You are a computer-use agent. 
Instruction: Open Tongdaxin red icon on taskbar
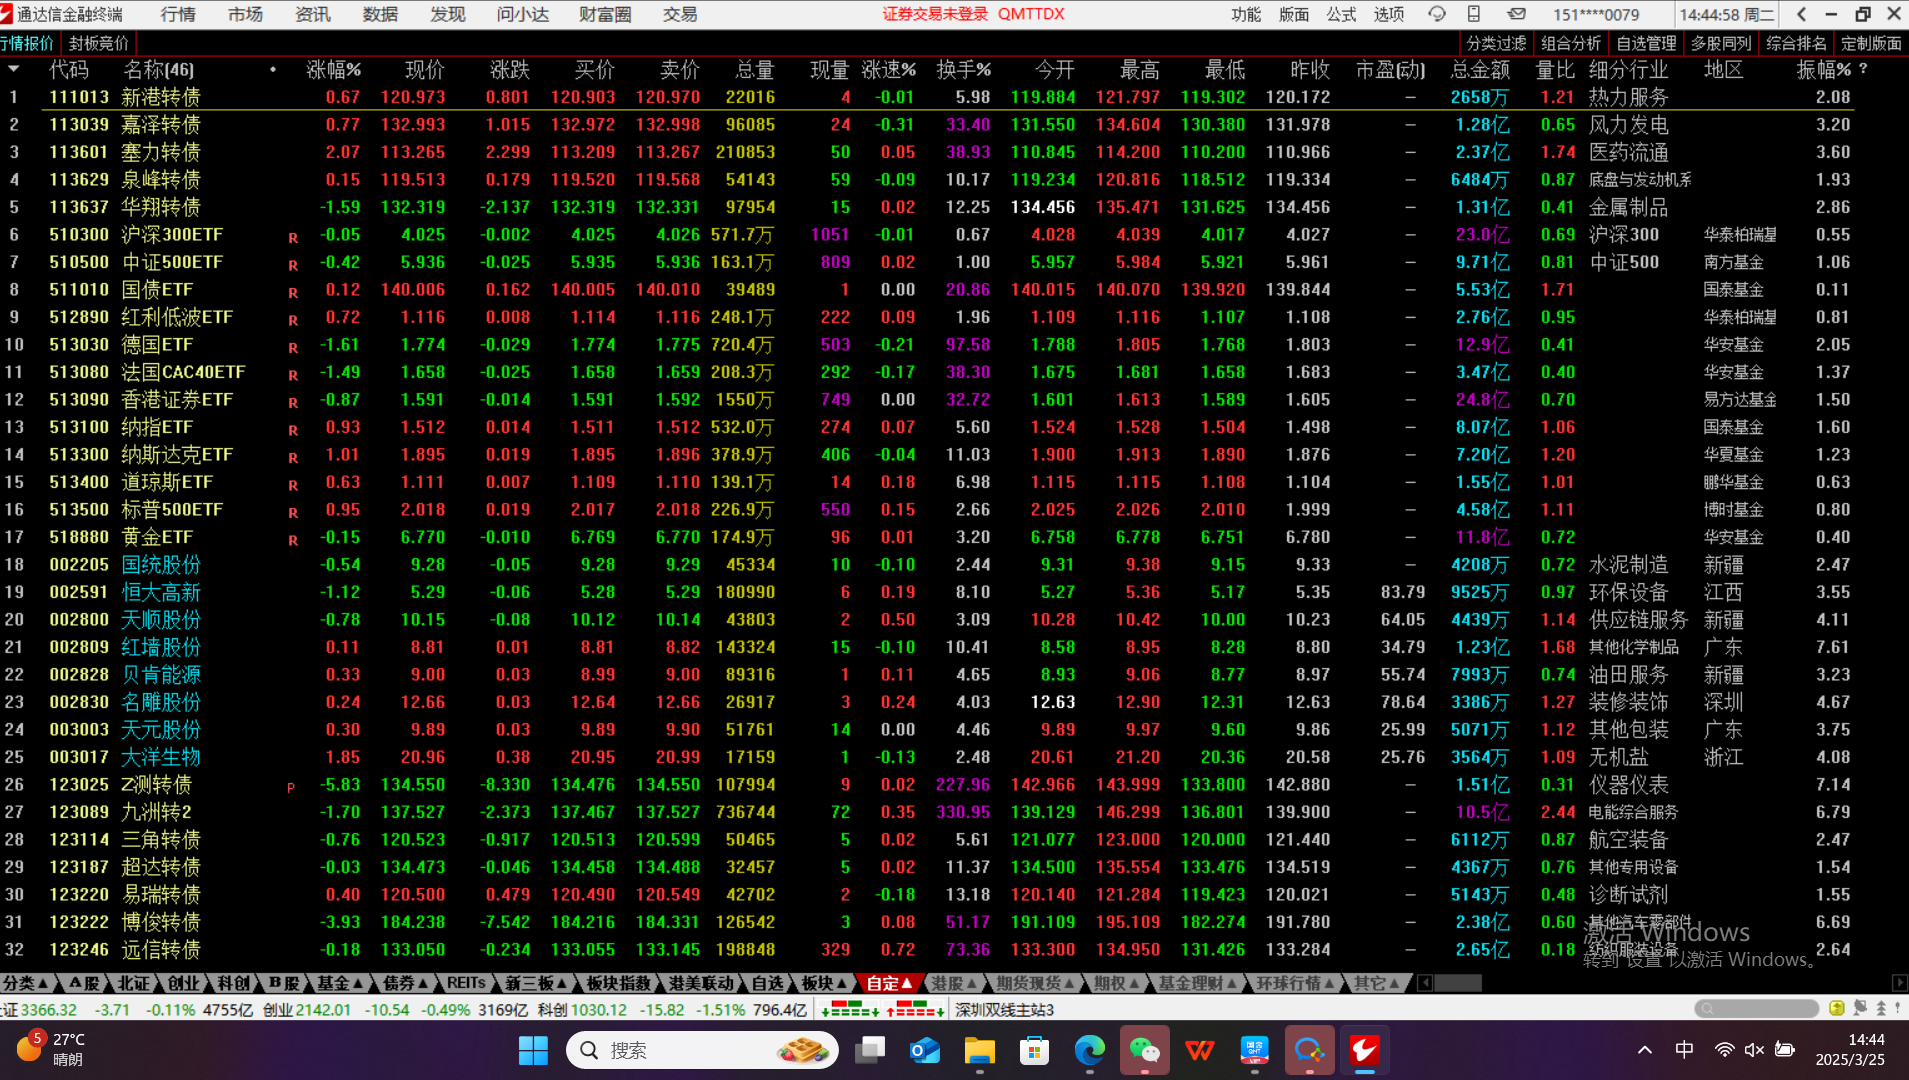click(1364, 1050)
